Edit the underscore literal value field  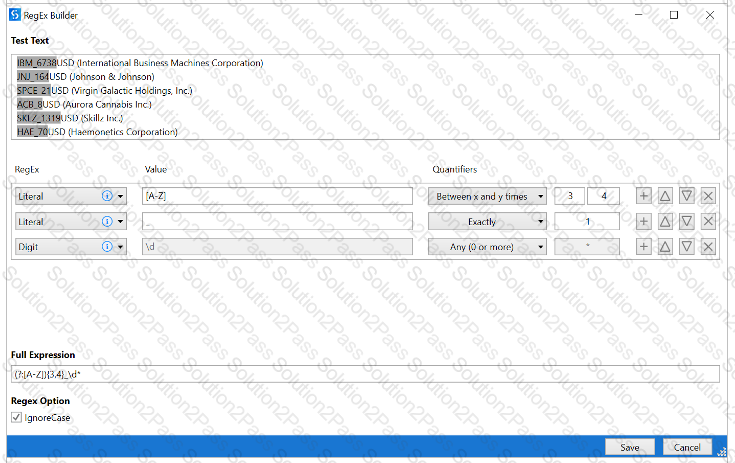277,221
